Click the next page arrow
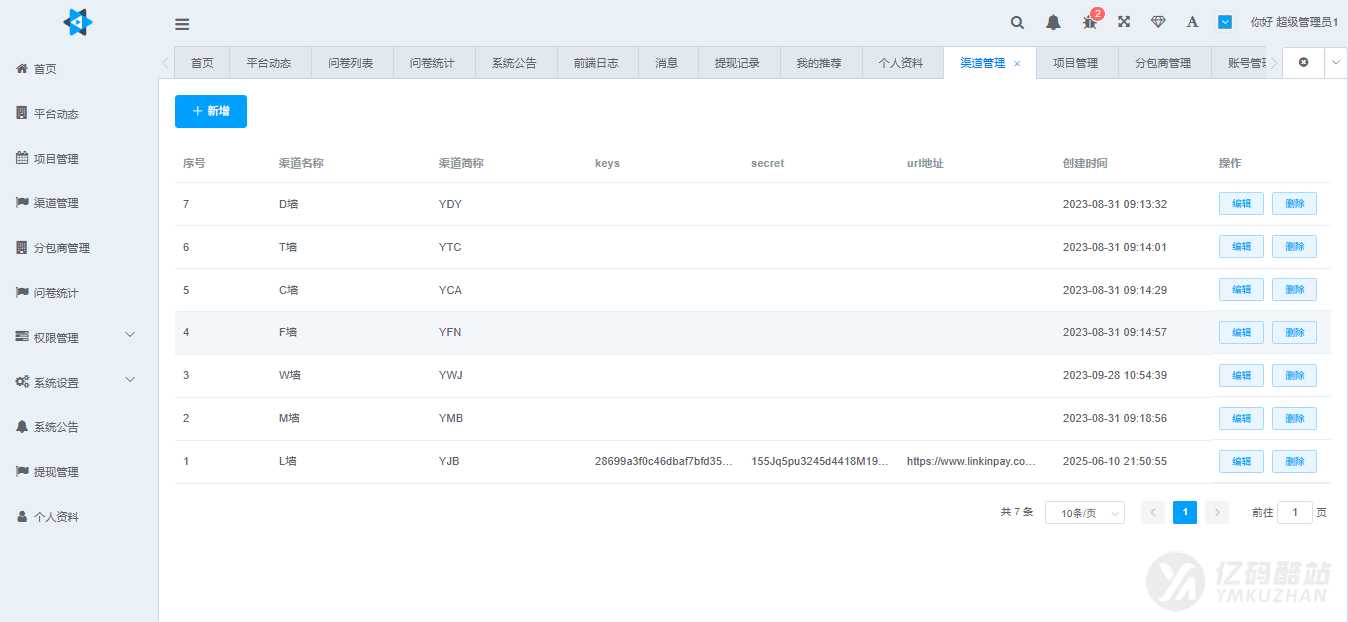 point(1217,512)
